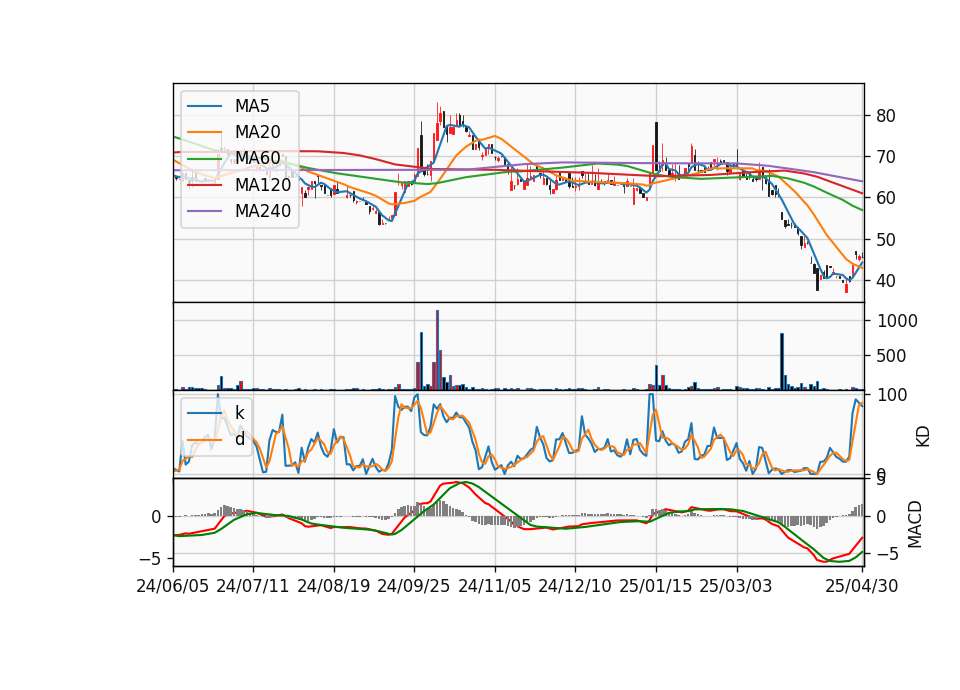Click the 24/08/19 date axis label
960x690 pixels.
point(334,586)
